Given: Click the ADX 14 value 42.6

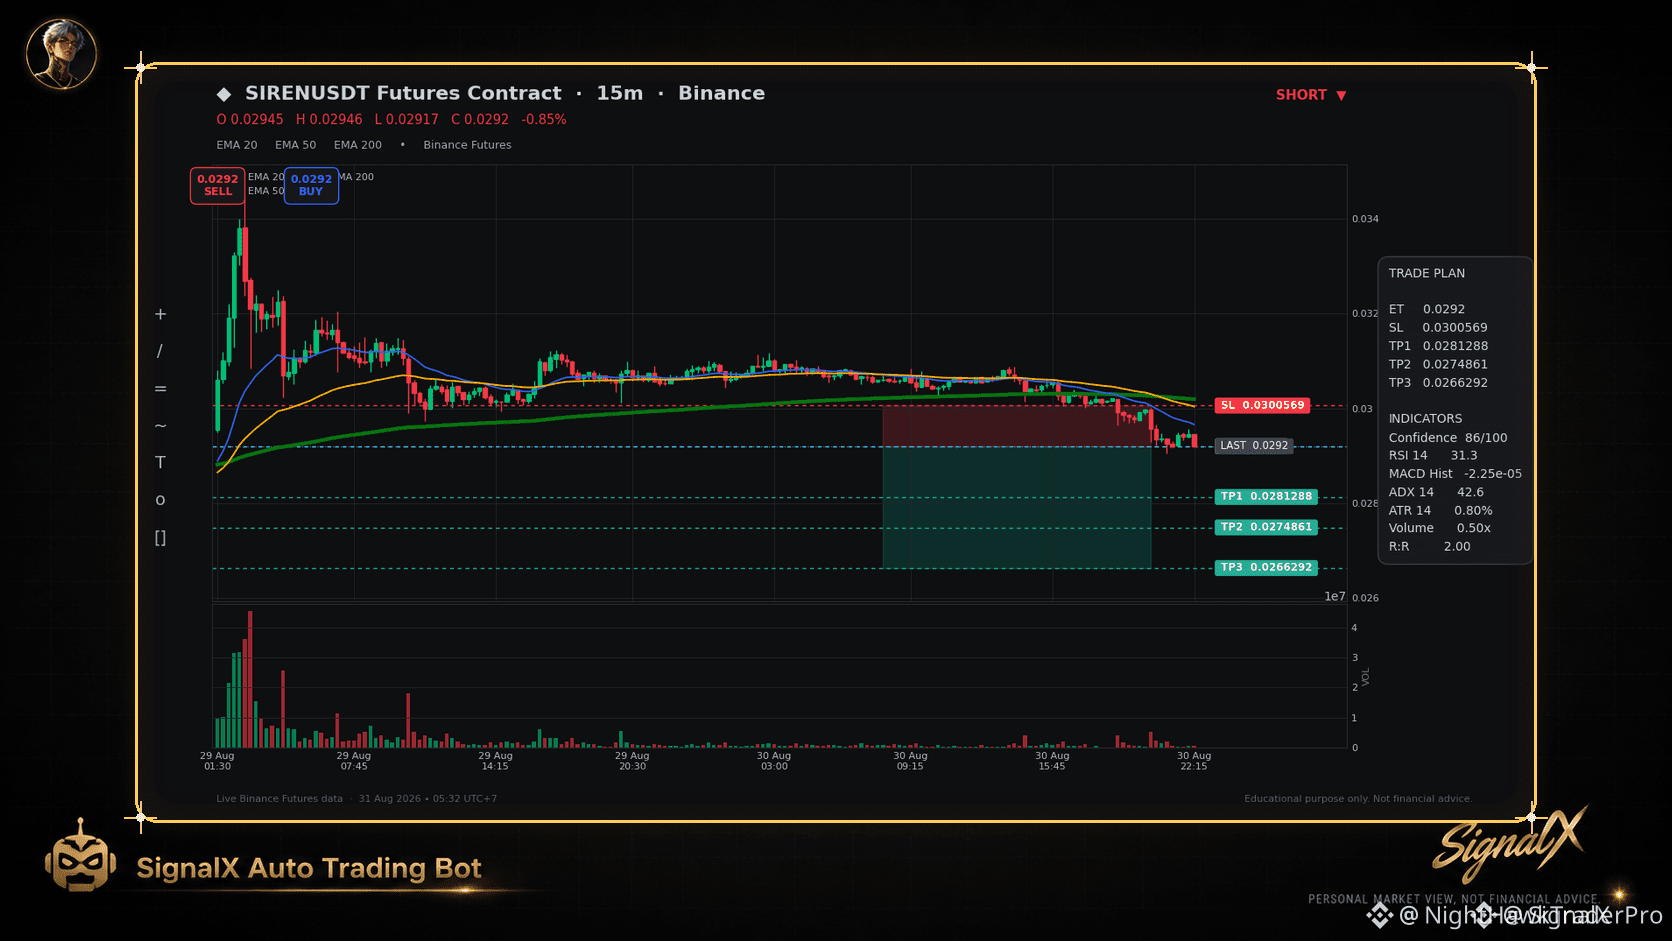Looking at the screenshot, I should point(1470,492).
